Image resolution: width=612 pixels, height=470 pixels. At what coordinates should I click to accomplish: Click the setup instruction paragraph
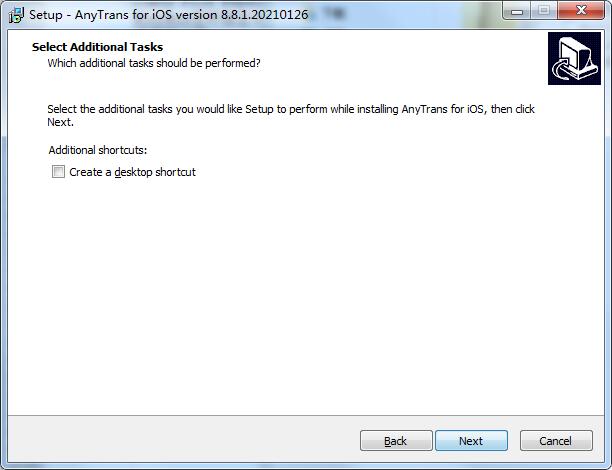[290, 109]
